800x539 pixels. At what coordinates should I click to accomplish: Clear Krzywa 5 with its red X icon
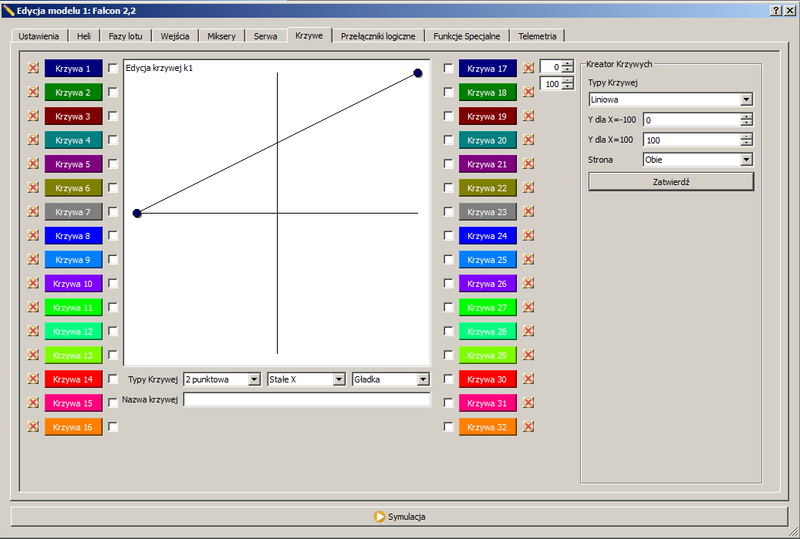33,163
